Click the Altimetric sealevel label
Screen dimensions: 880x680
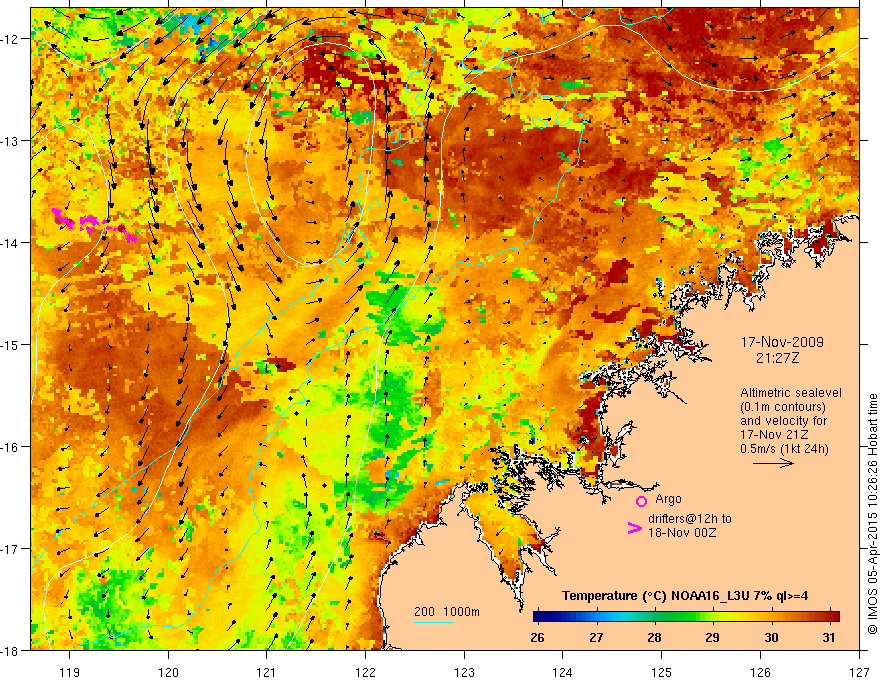click(x=791, y=393)
